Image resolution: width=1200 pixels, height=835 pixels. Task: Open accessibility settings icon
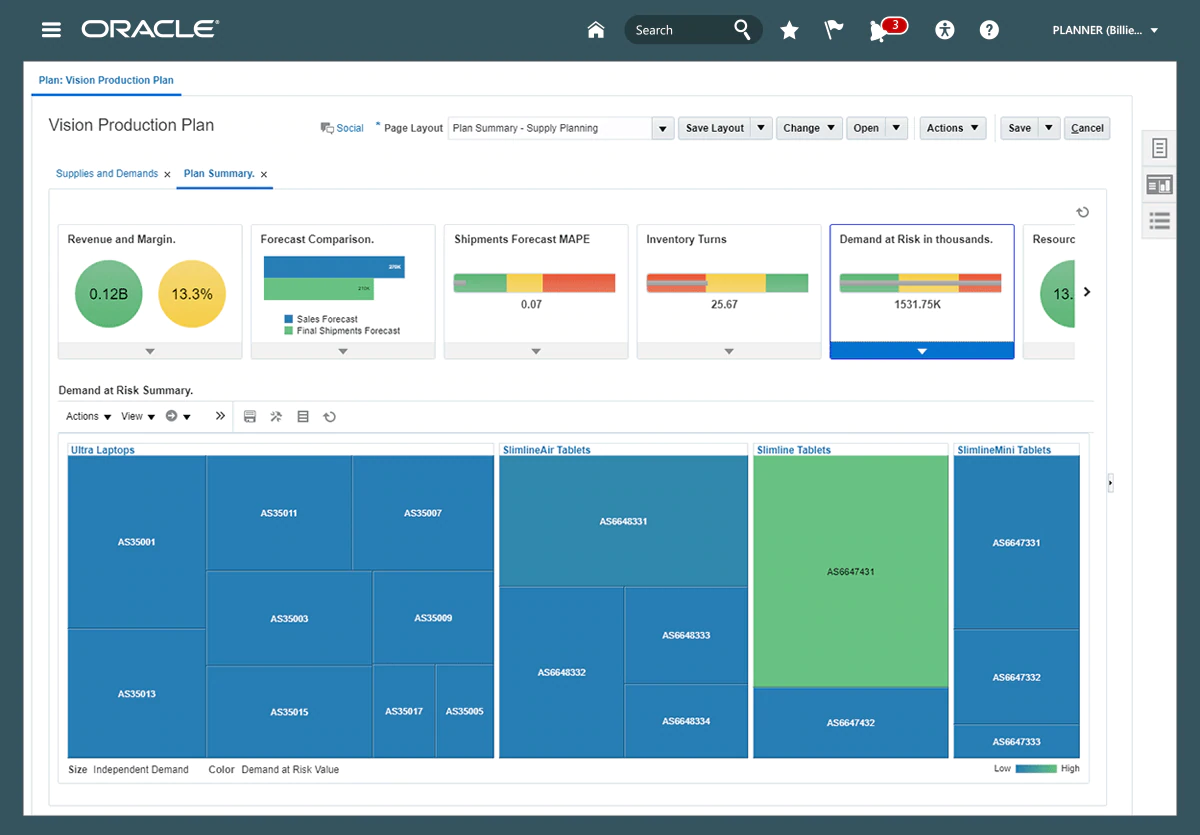point(945,30)
